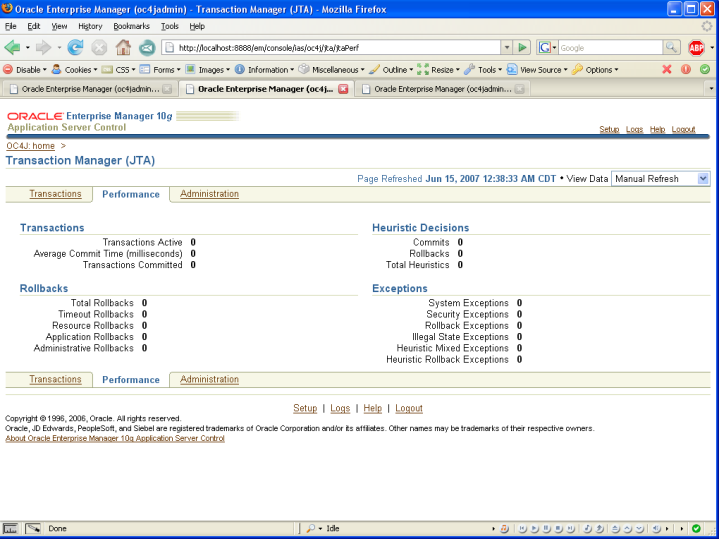Open the CSS toolbar menu

pos(118,70)
